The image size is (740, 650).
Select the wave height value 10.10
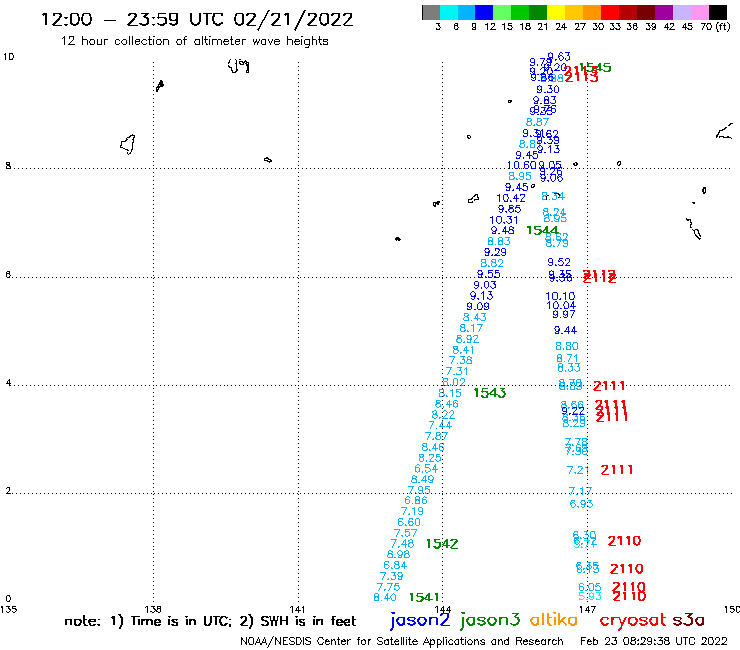tap(560, 296)
